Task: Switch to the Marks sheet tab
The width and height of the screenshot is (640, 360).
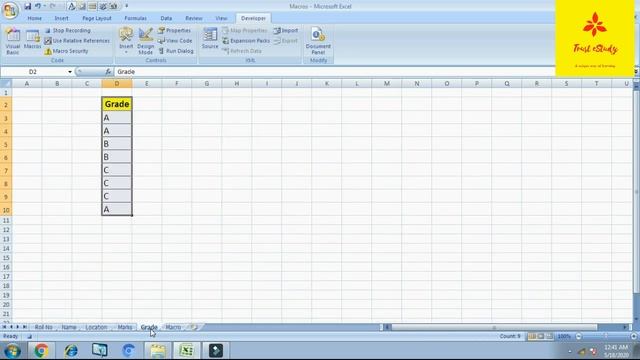Action: pos(124,327)
